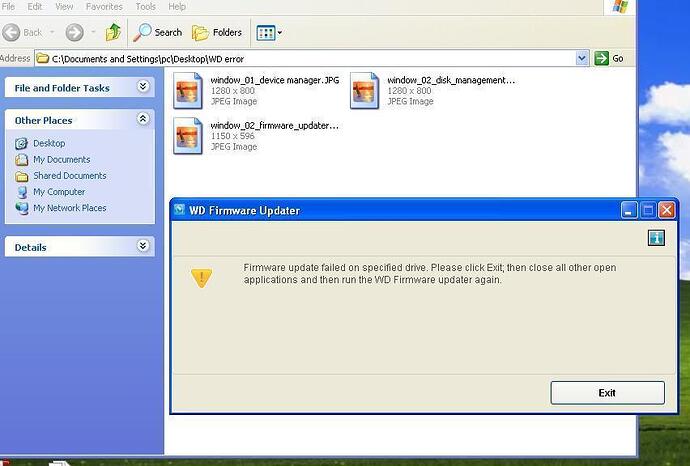The height and width of the screenshot is (466, 690).
Task: Select window_01_device manager.JPG file icon
Action: (187, 90)
